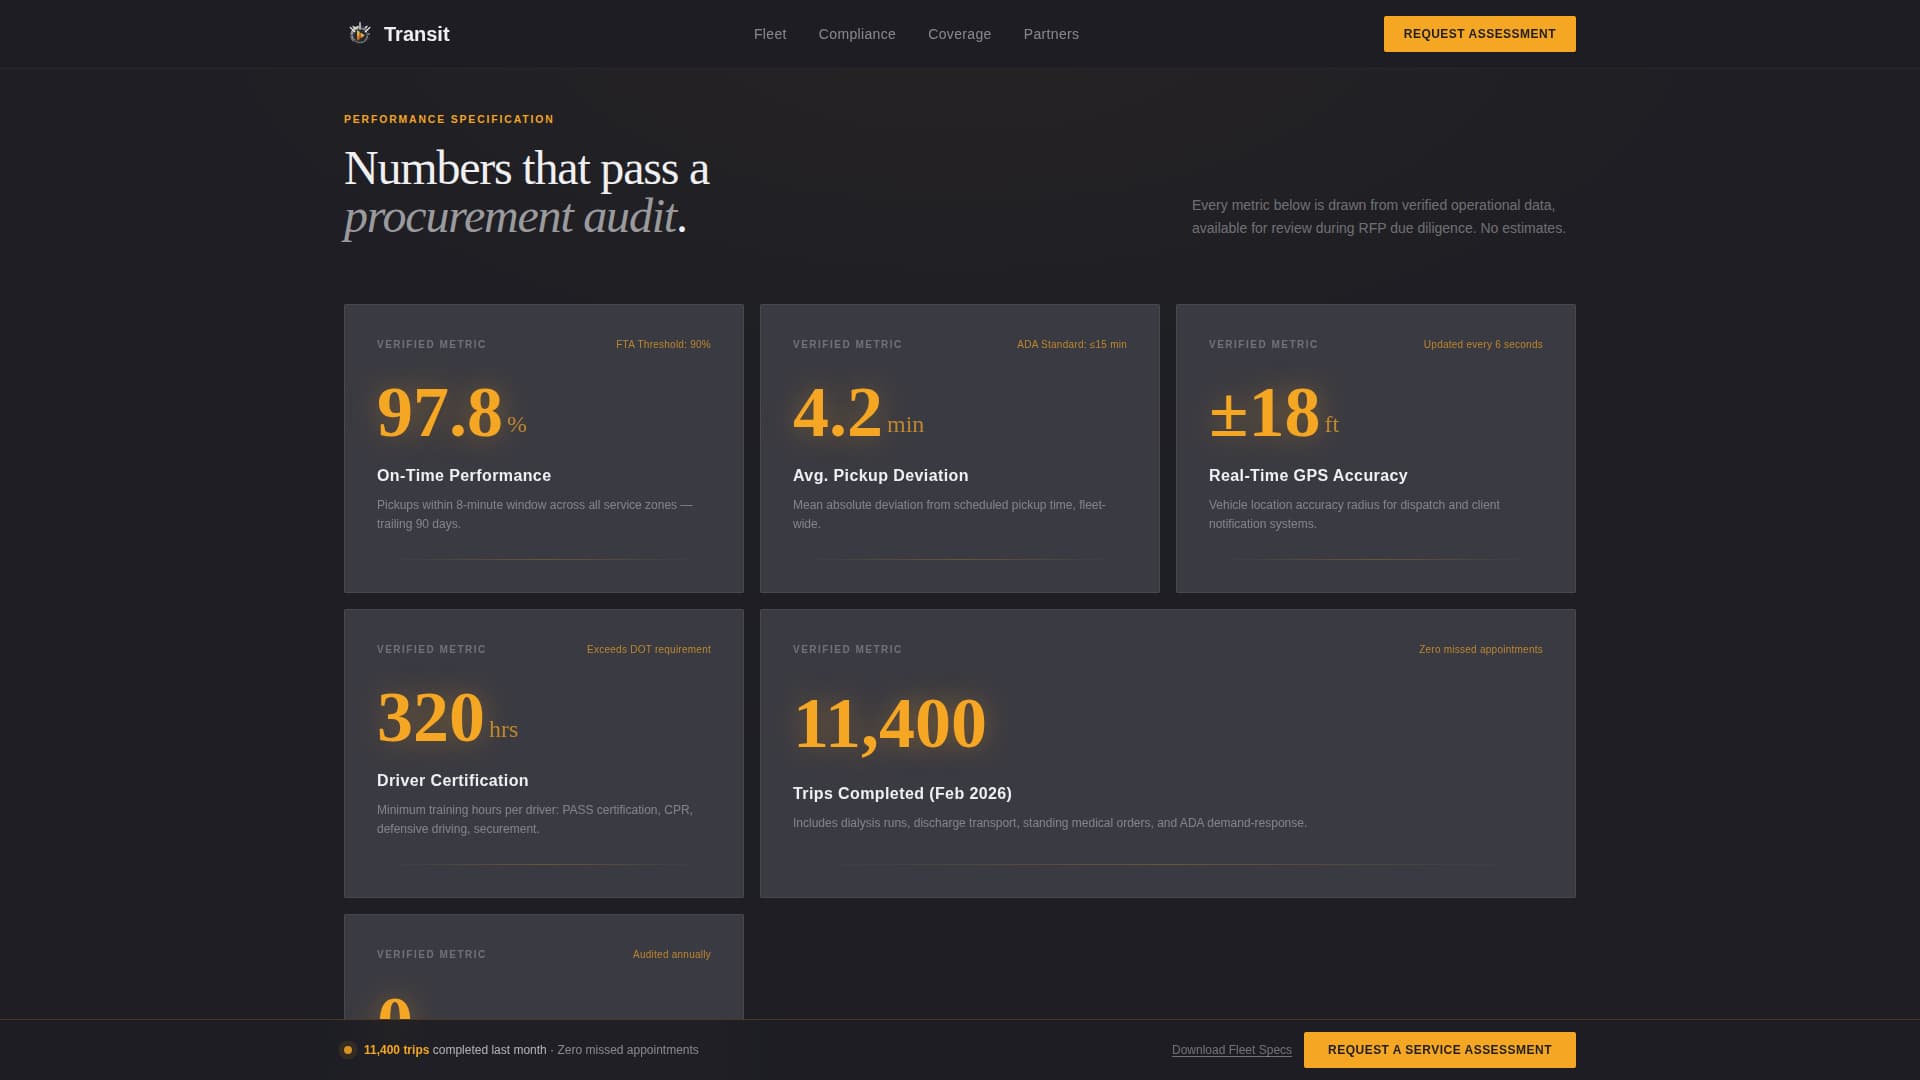Open the Fleet nav item
Image resolution: width=1920 pixels, height=1080 pixels.
pos(770,34)
